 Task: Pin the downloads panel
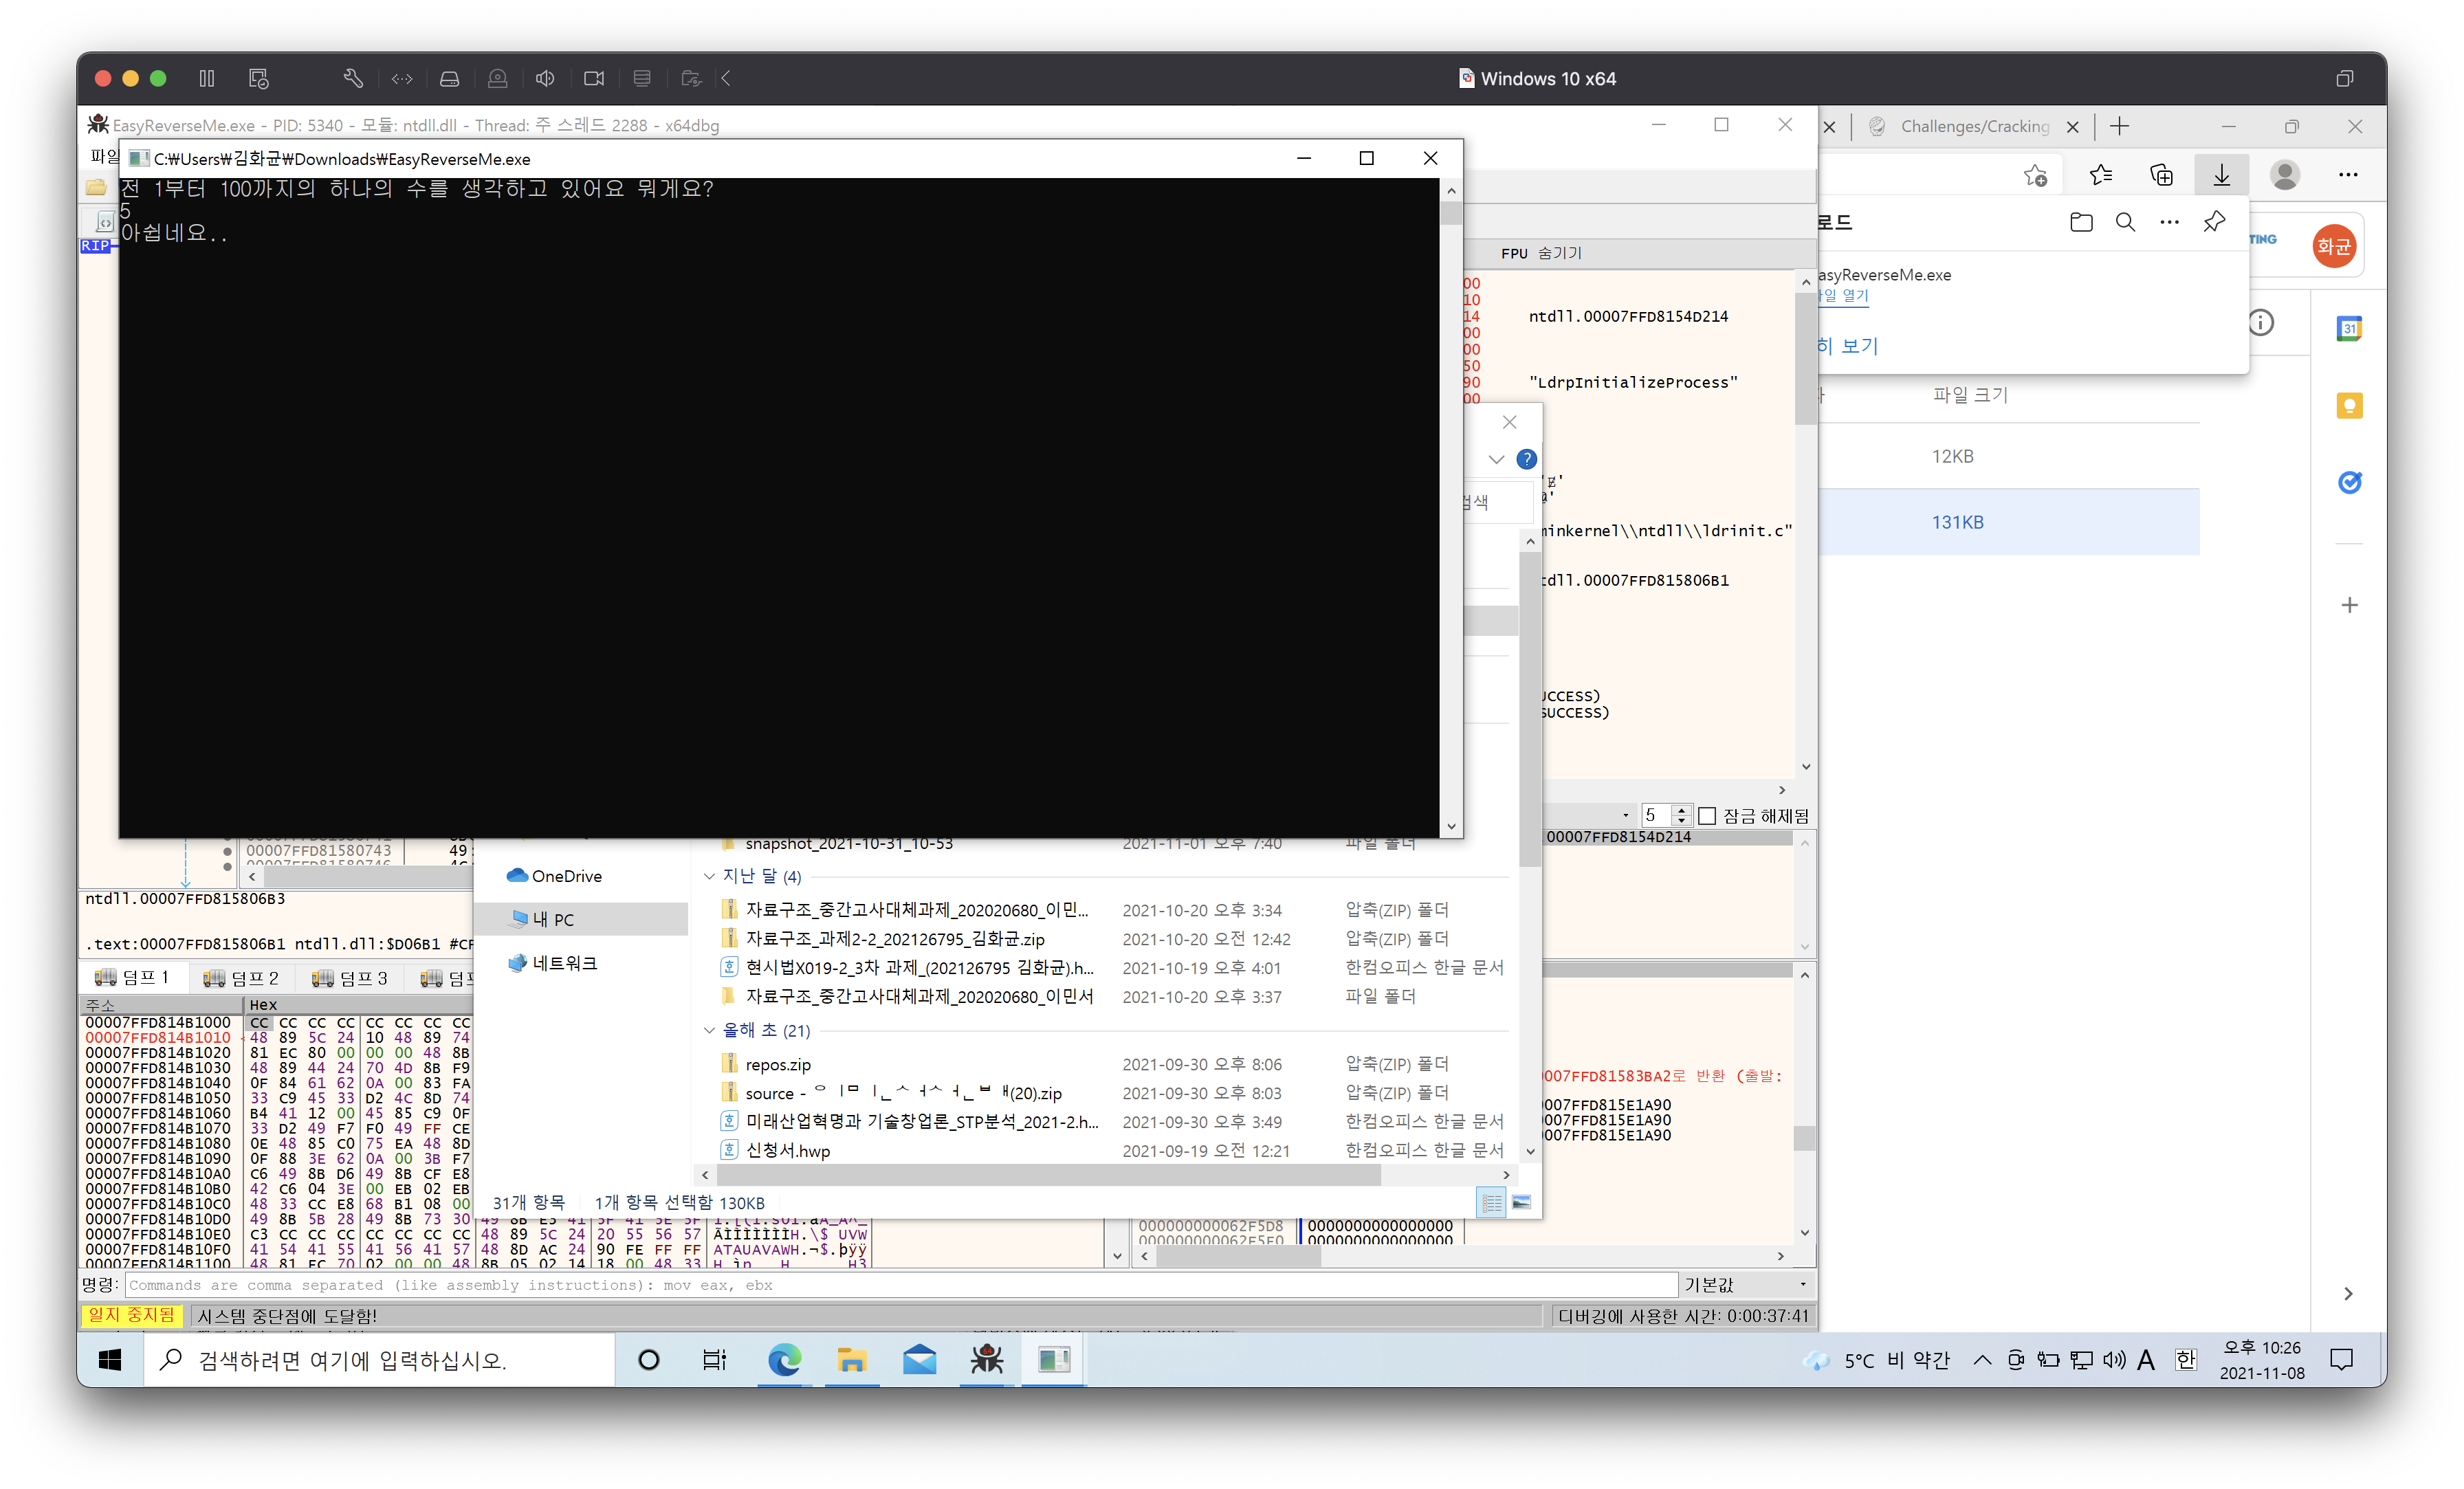click(x=2214, y=222)
